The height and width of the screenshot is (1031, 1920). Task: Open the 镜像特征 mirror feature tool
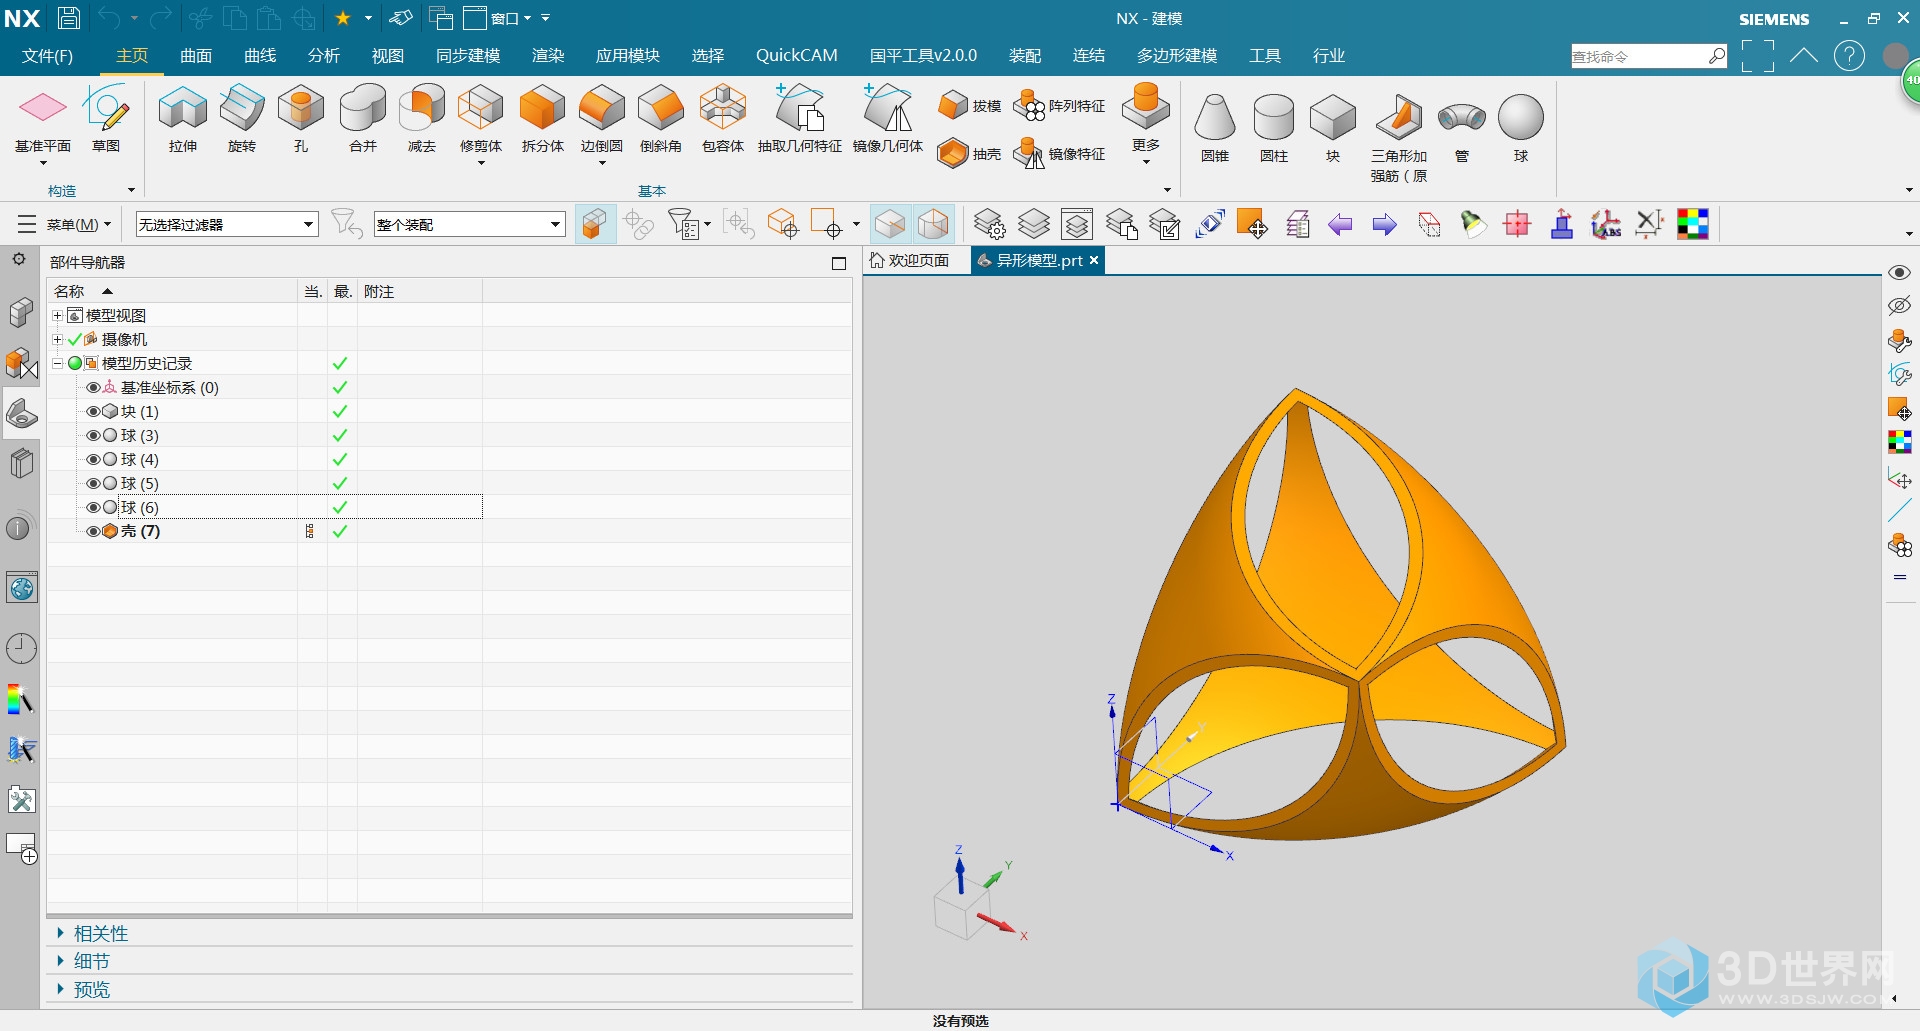[x=1059, y=153]
